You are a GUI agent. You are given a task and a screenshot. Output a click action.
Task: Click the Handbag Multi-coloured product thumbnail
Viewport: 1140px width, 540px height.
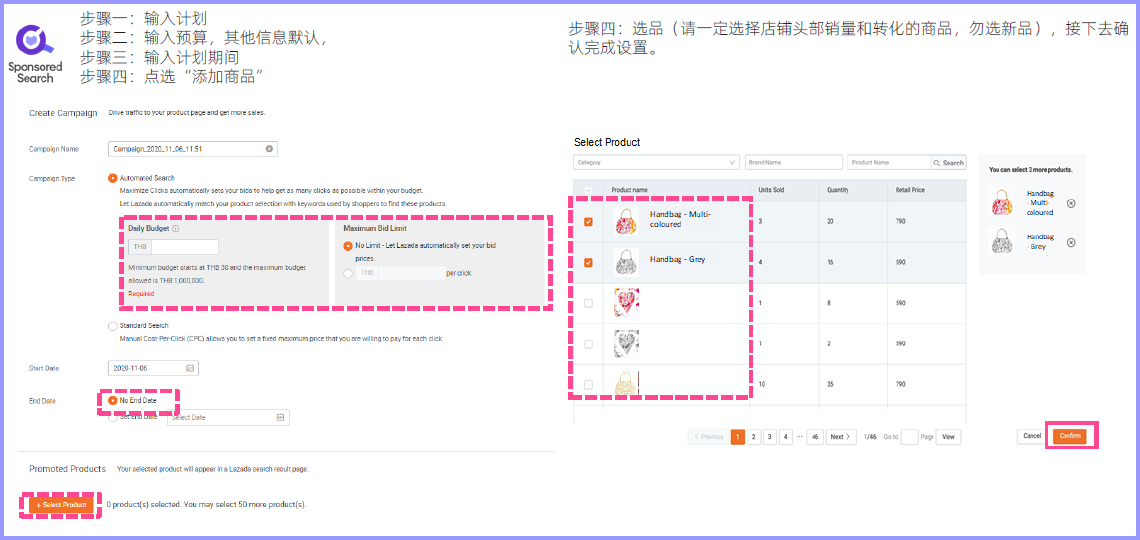[x=626, y=221]
